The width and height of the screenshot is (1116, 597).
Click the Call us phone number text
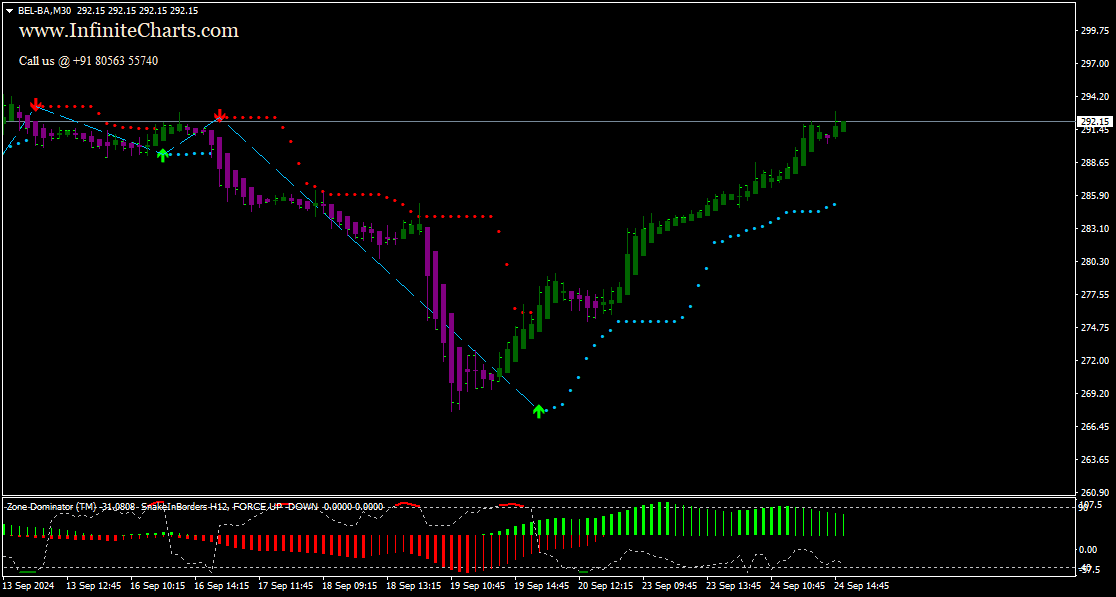(x=88, y=61)
